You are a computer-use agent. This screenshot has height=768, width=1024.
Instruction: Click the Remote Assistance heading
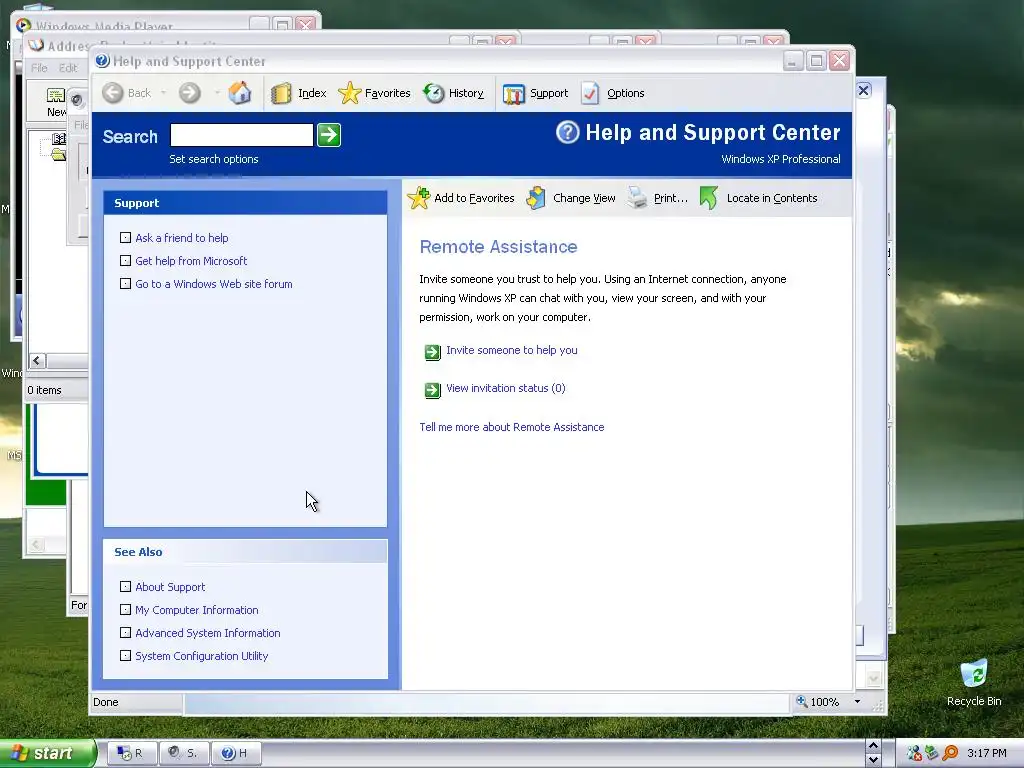(498, 247)
